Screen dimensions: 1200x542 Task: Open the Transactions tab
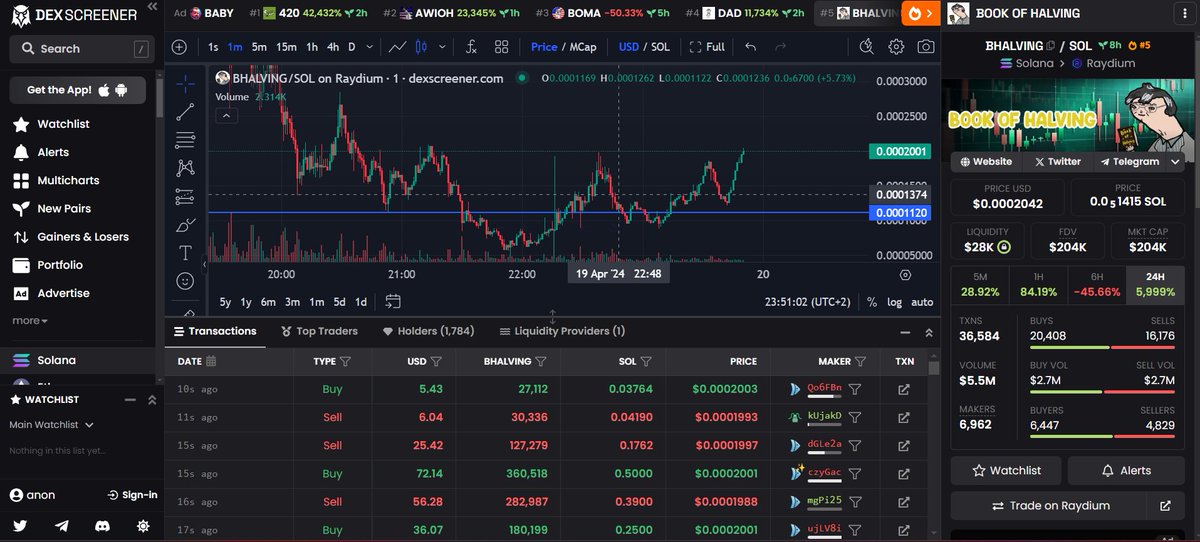215,331
